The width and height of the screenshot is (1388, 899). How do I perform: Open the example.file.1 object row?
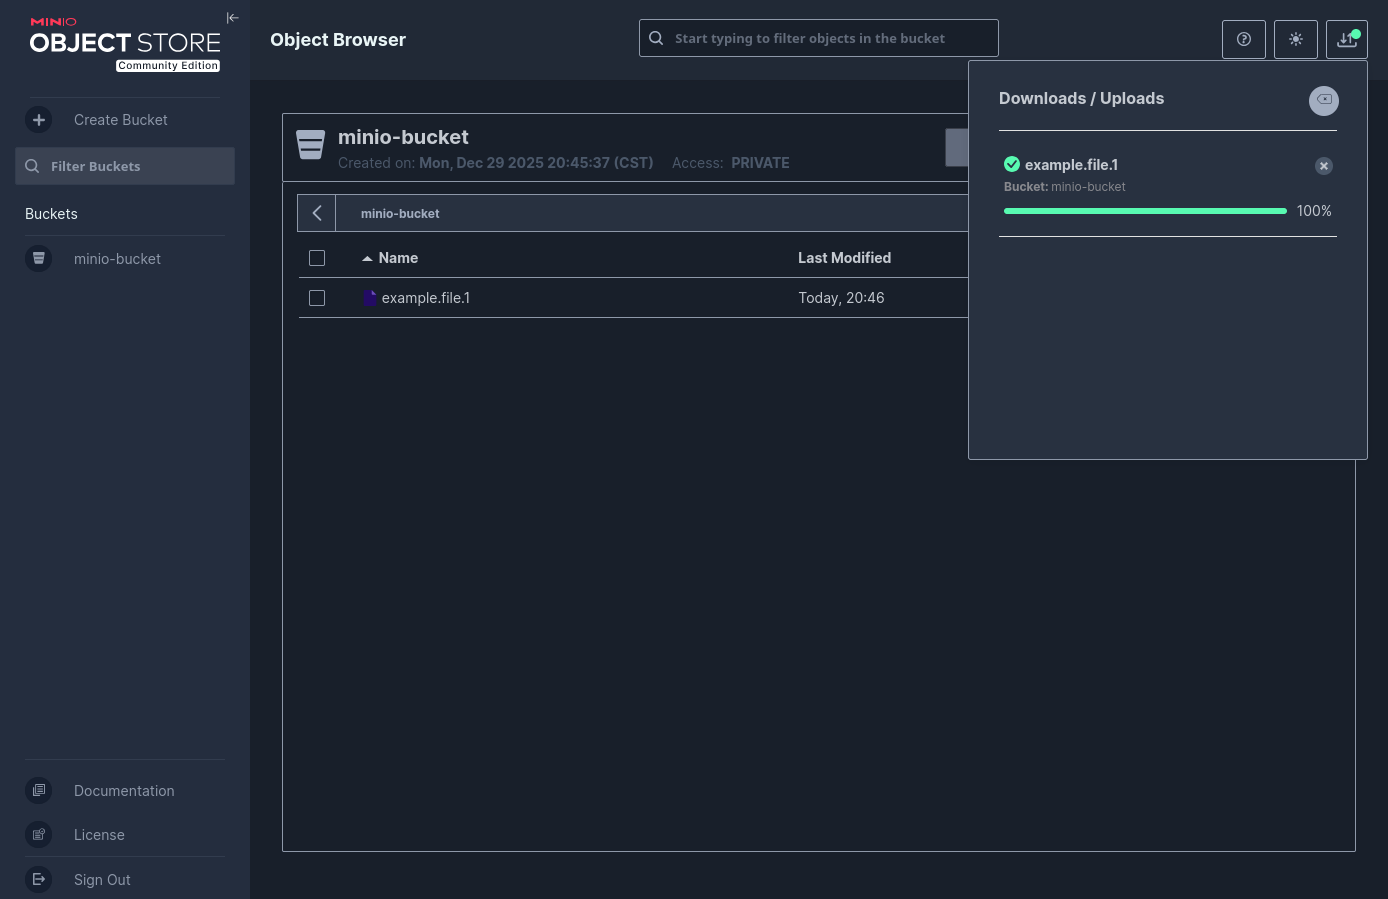(x=426, y=298)
